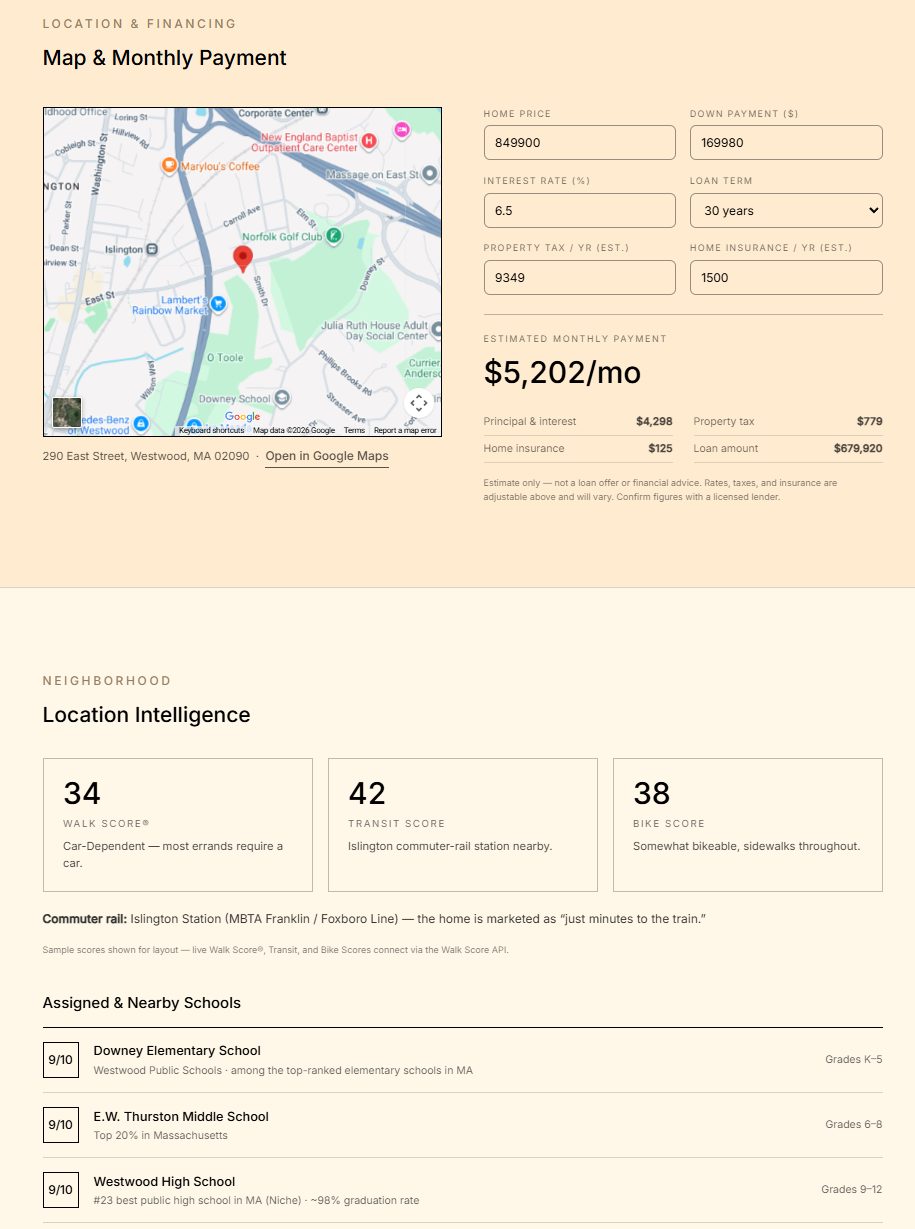This screenshot has width=915, height=1229.
Task: Click the Islington train station icon
Action: point(152,249)
